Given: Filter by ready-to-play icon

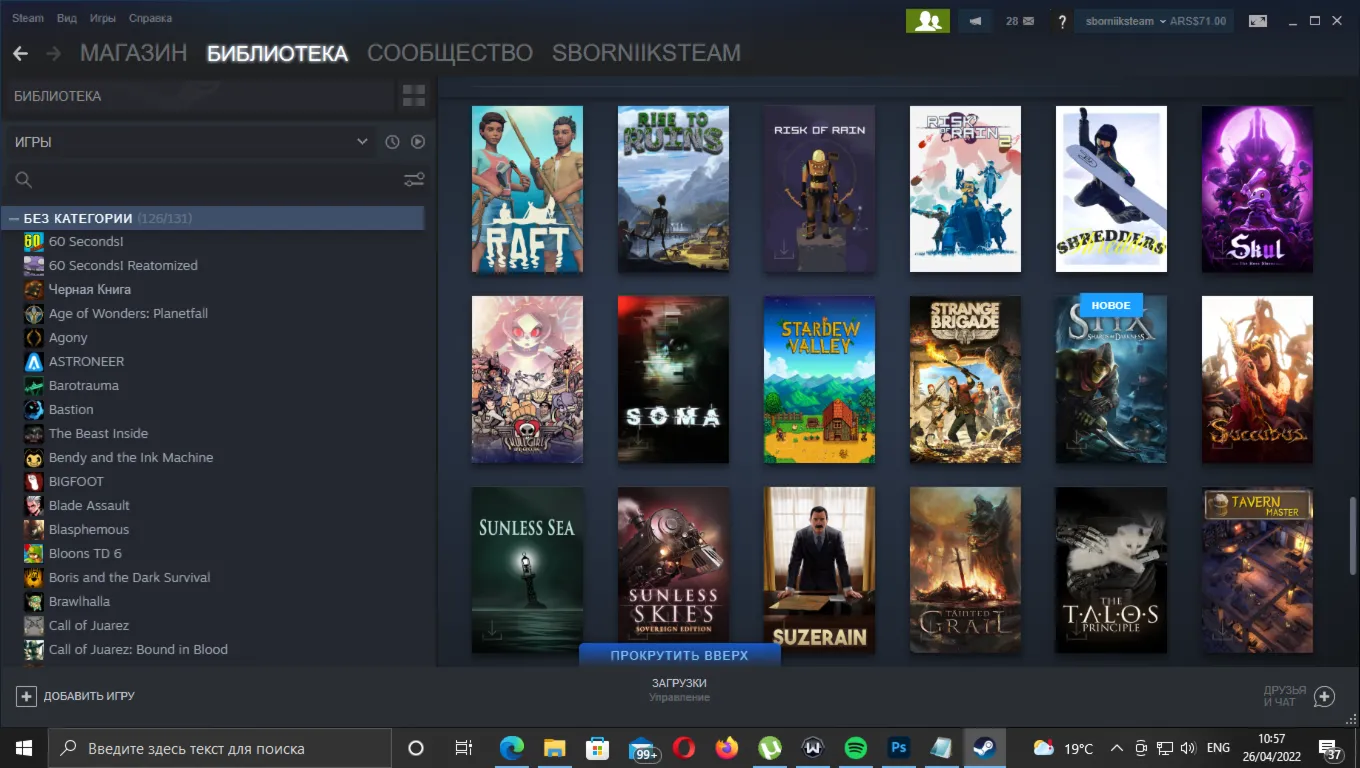Looking at the screenshot, I should coord(418,142).
